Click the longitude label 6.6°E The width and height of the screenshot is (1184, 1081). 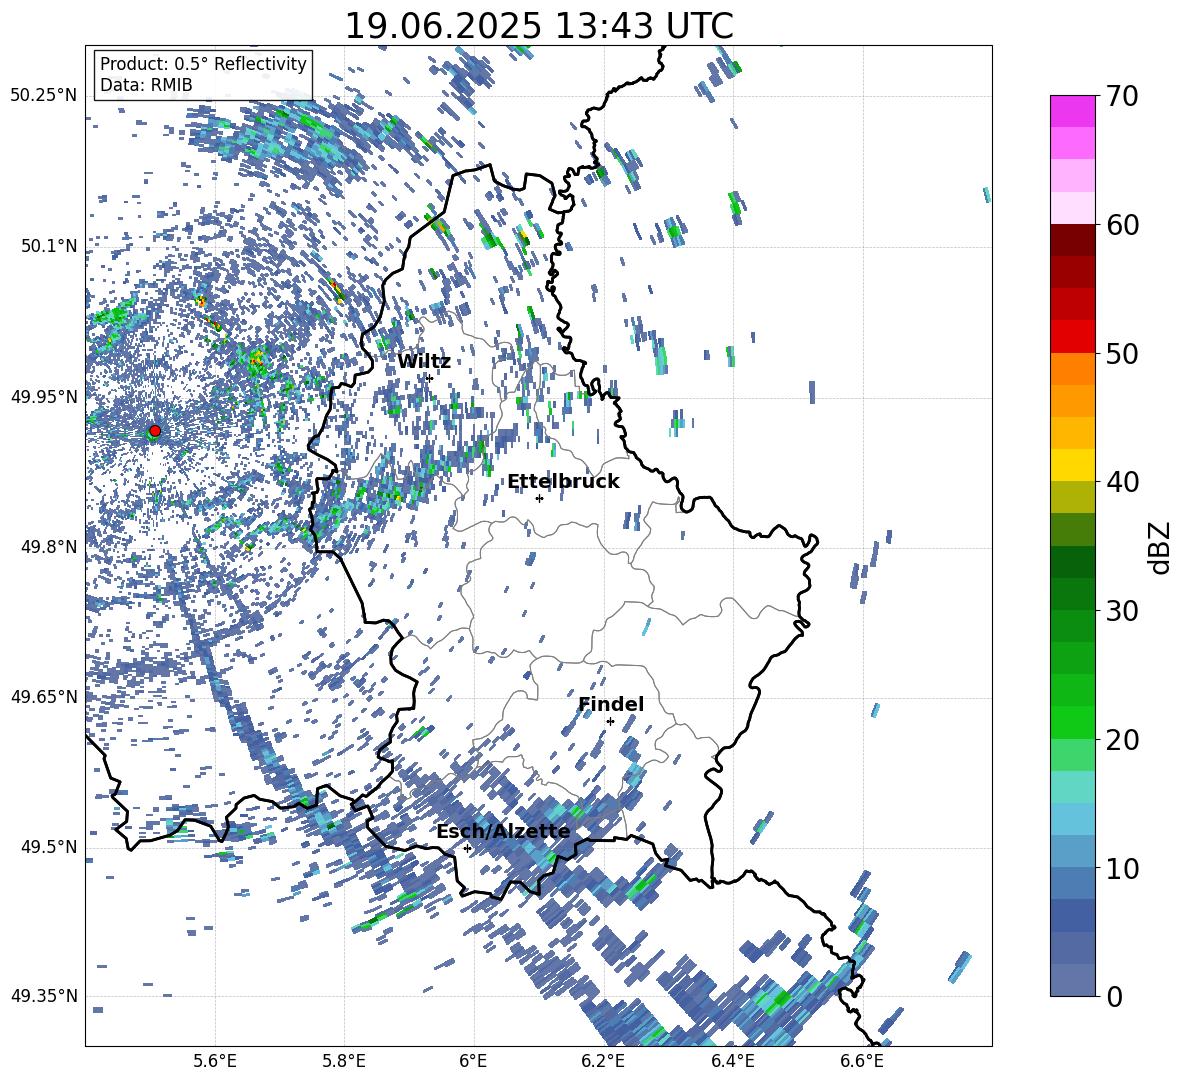(x=862, y=1061)
